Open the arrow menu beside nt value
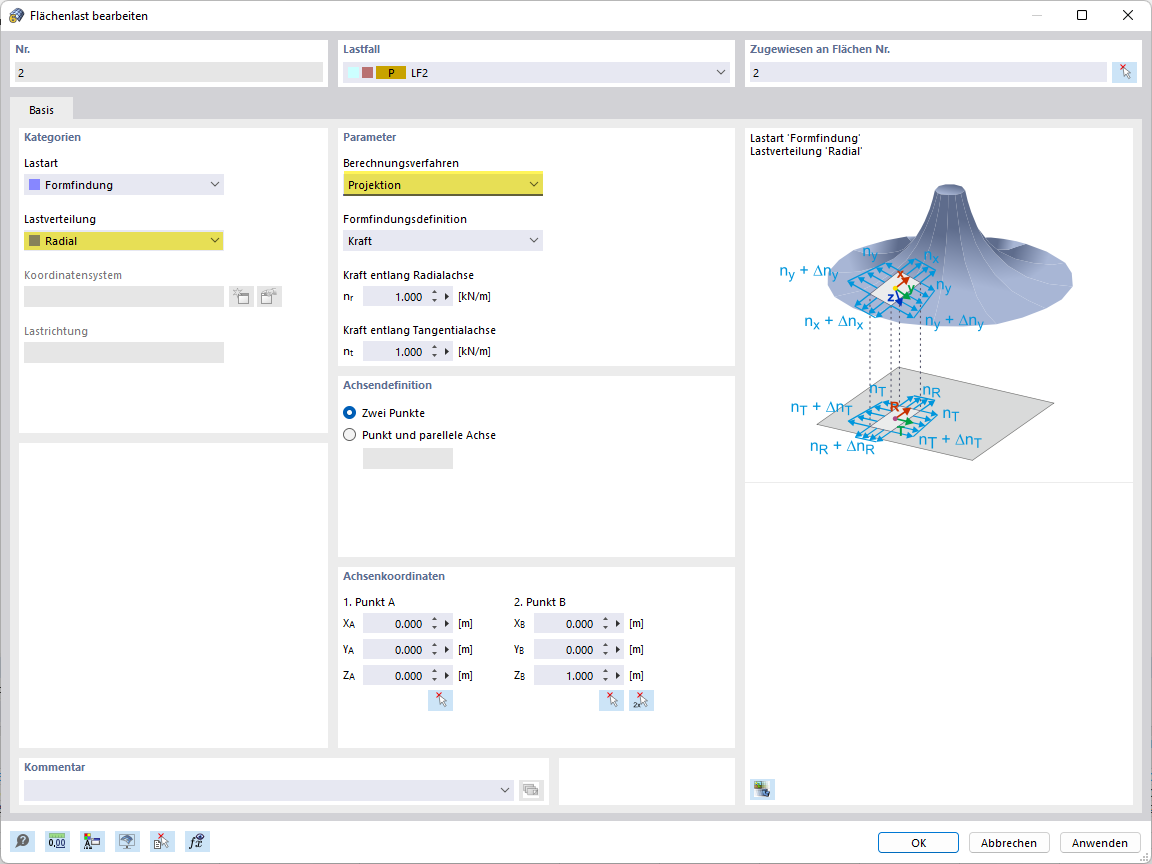1152x864 pixels. tap(448, 352)
